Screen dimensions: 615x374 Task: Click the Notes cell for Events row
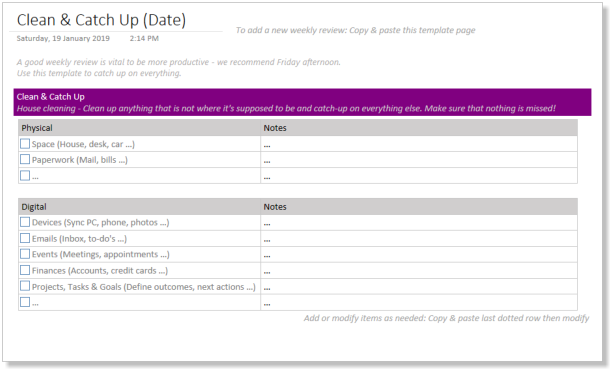[419, 254]
